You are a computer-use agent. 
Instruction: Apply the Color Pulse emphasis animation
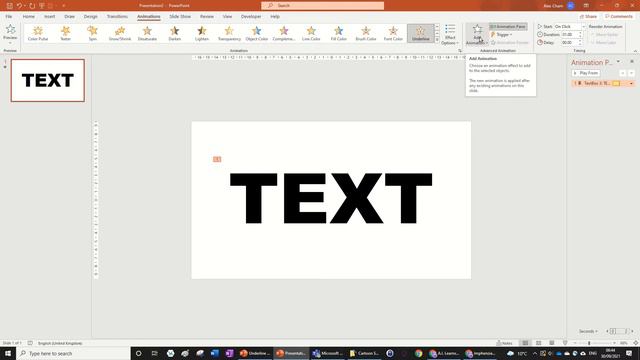(x=38, y=33)
